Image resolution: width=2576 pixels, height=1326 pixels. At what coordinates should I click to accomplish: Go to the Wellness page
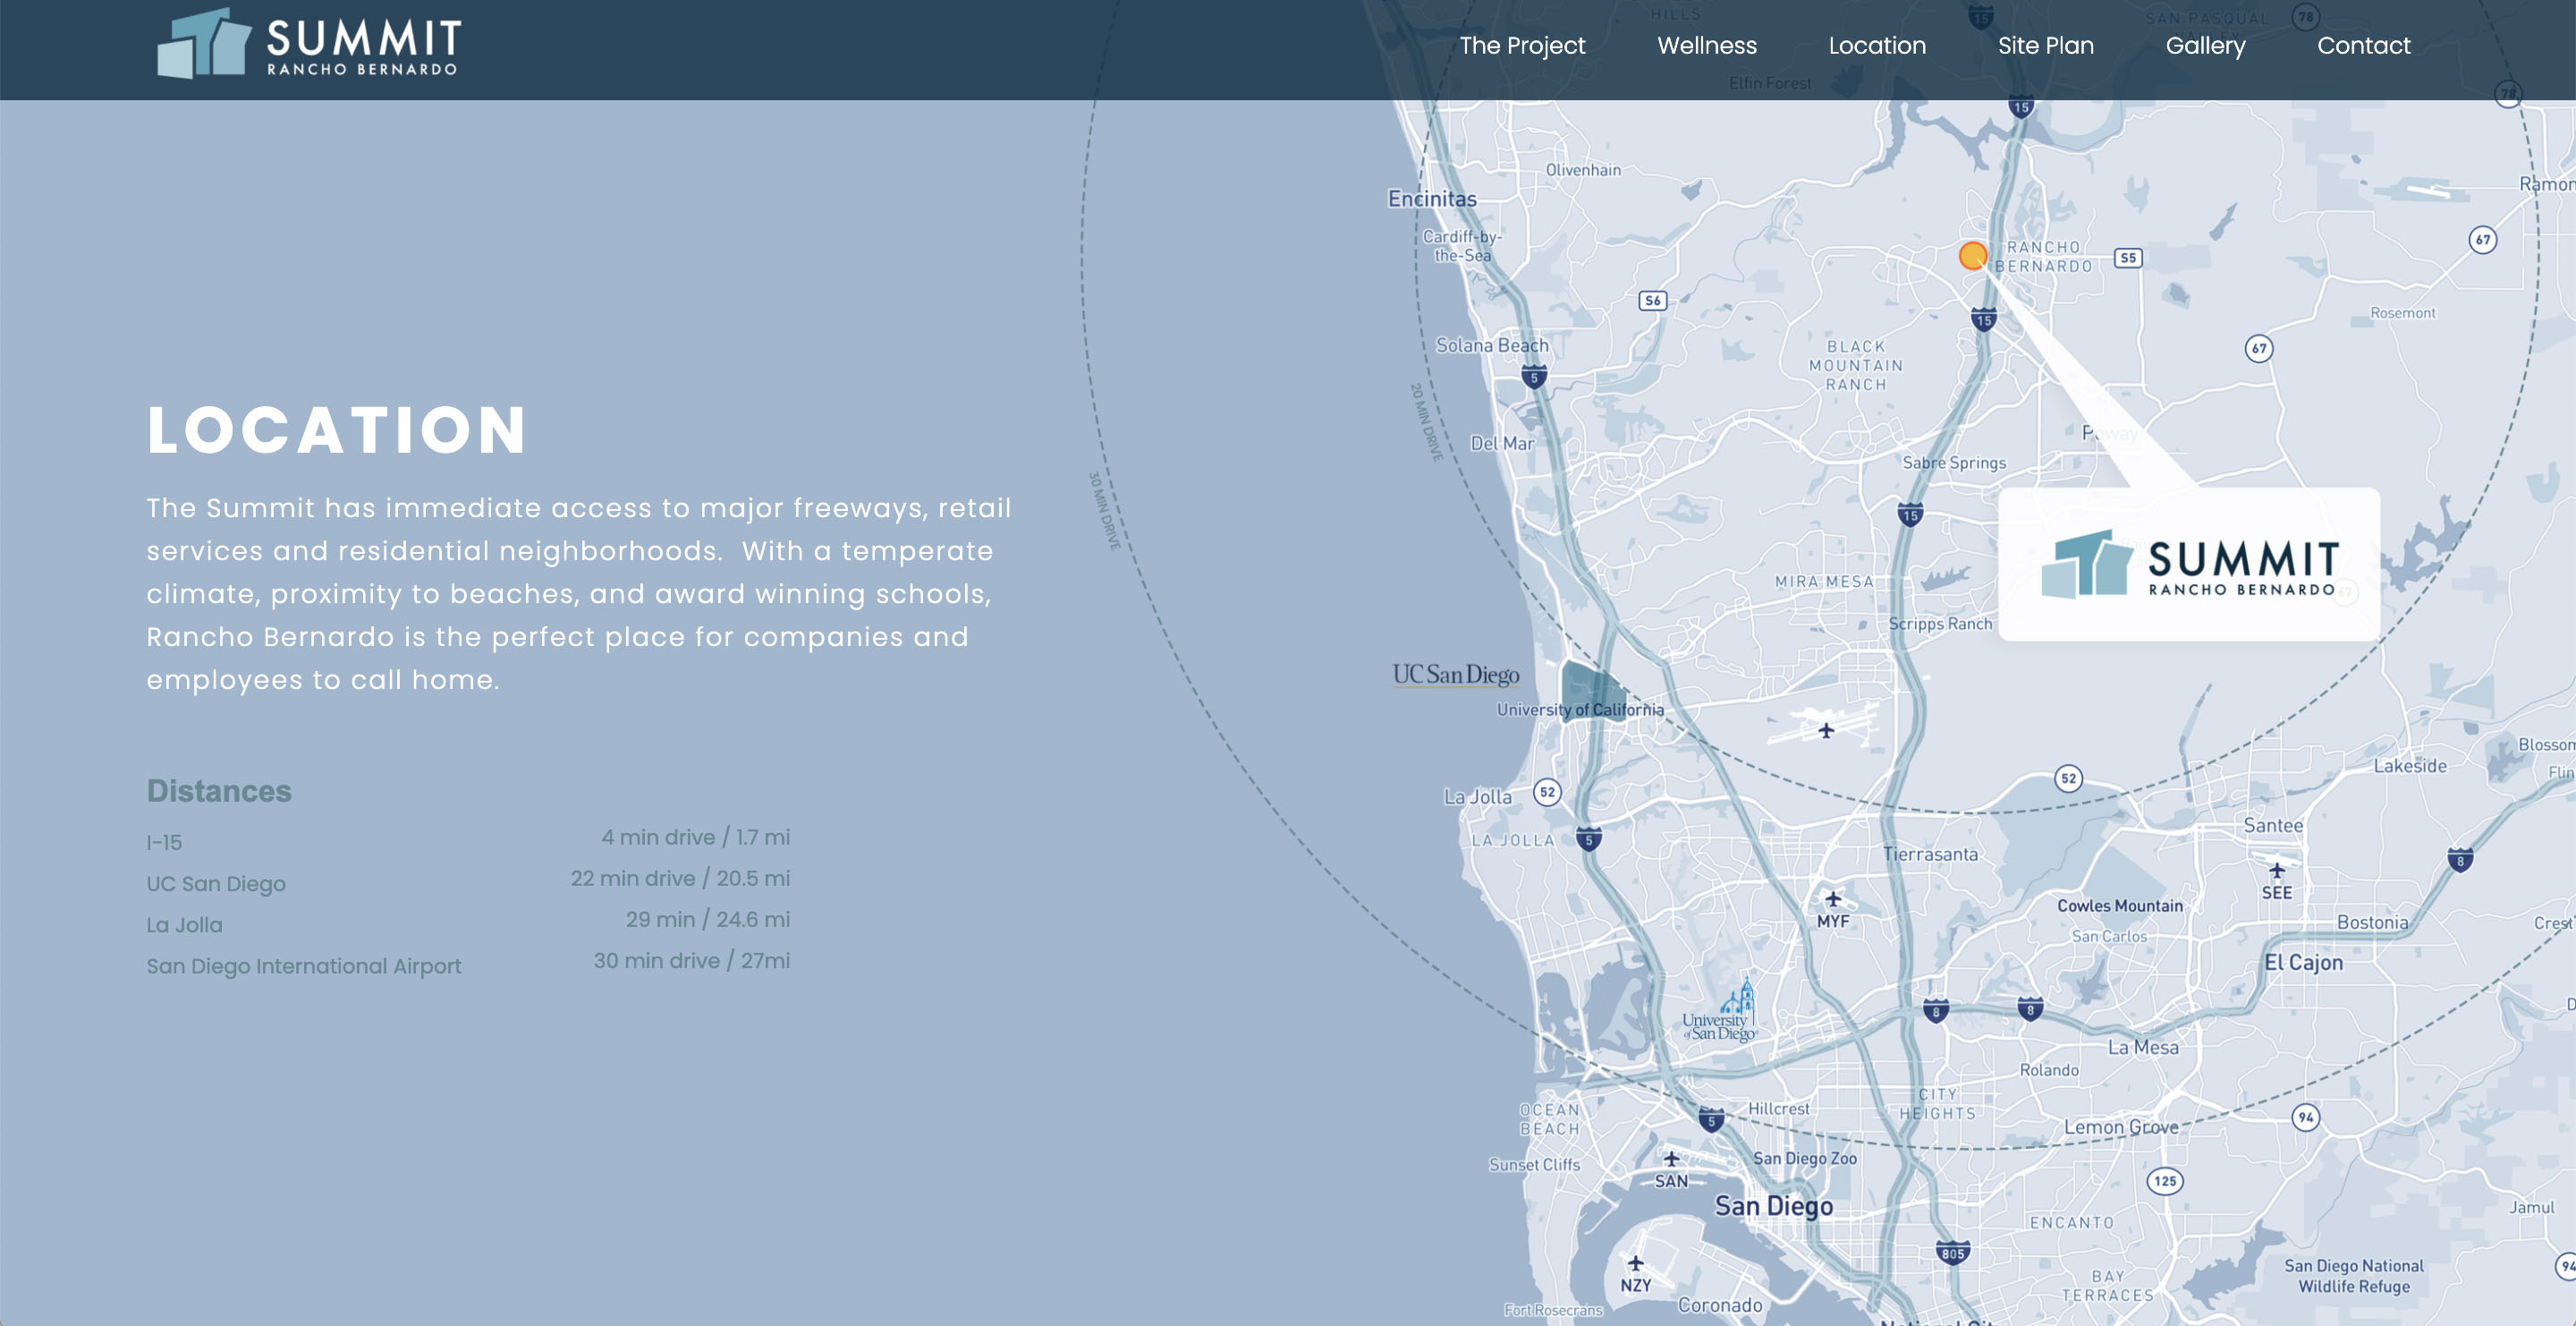(1706, 46)
